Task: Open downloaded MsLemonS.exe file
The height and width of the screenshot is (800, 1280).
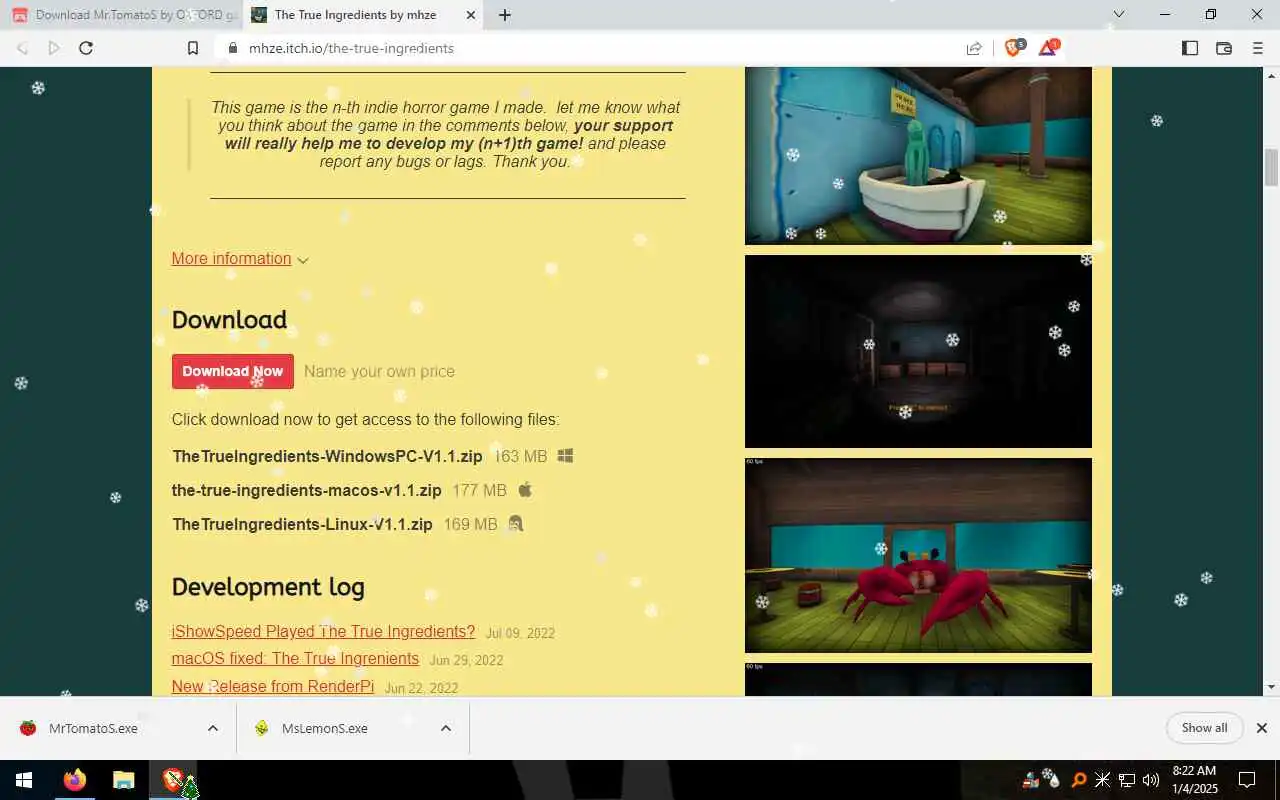Action: (x=325, y=728)
